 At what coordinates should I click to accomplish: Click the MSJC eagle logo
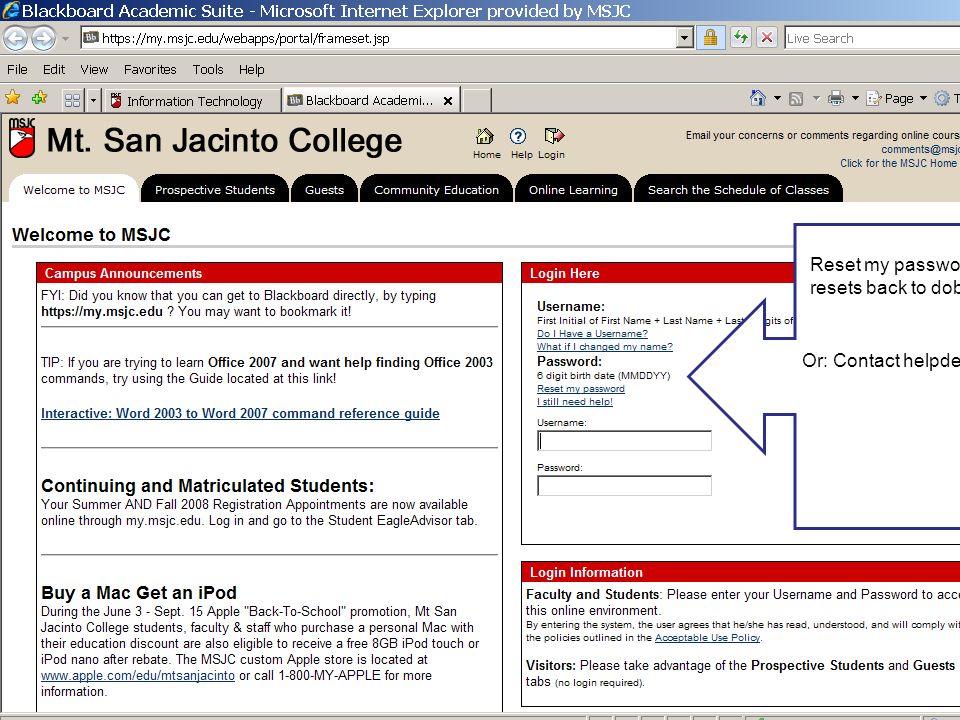pos(22,138)
